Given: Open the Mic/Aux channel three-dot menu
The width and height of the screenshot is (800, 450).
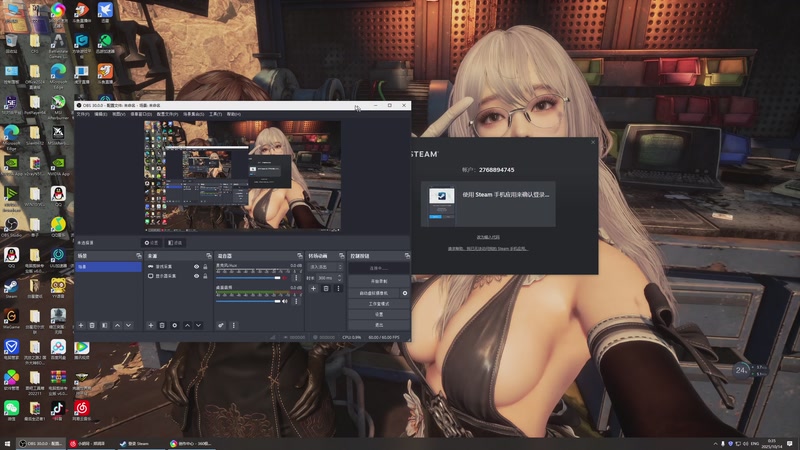Looking at the screenshot, I should point(296,278).
